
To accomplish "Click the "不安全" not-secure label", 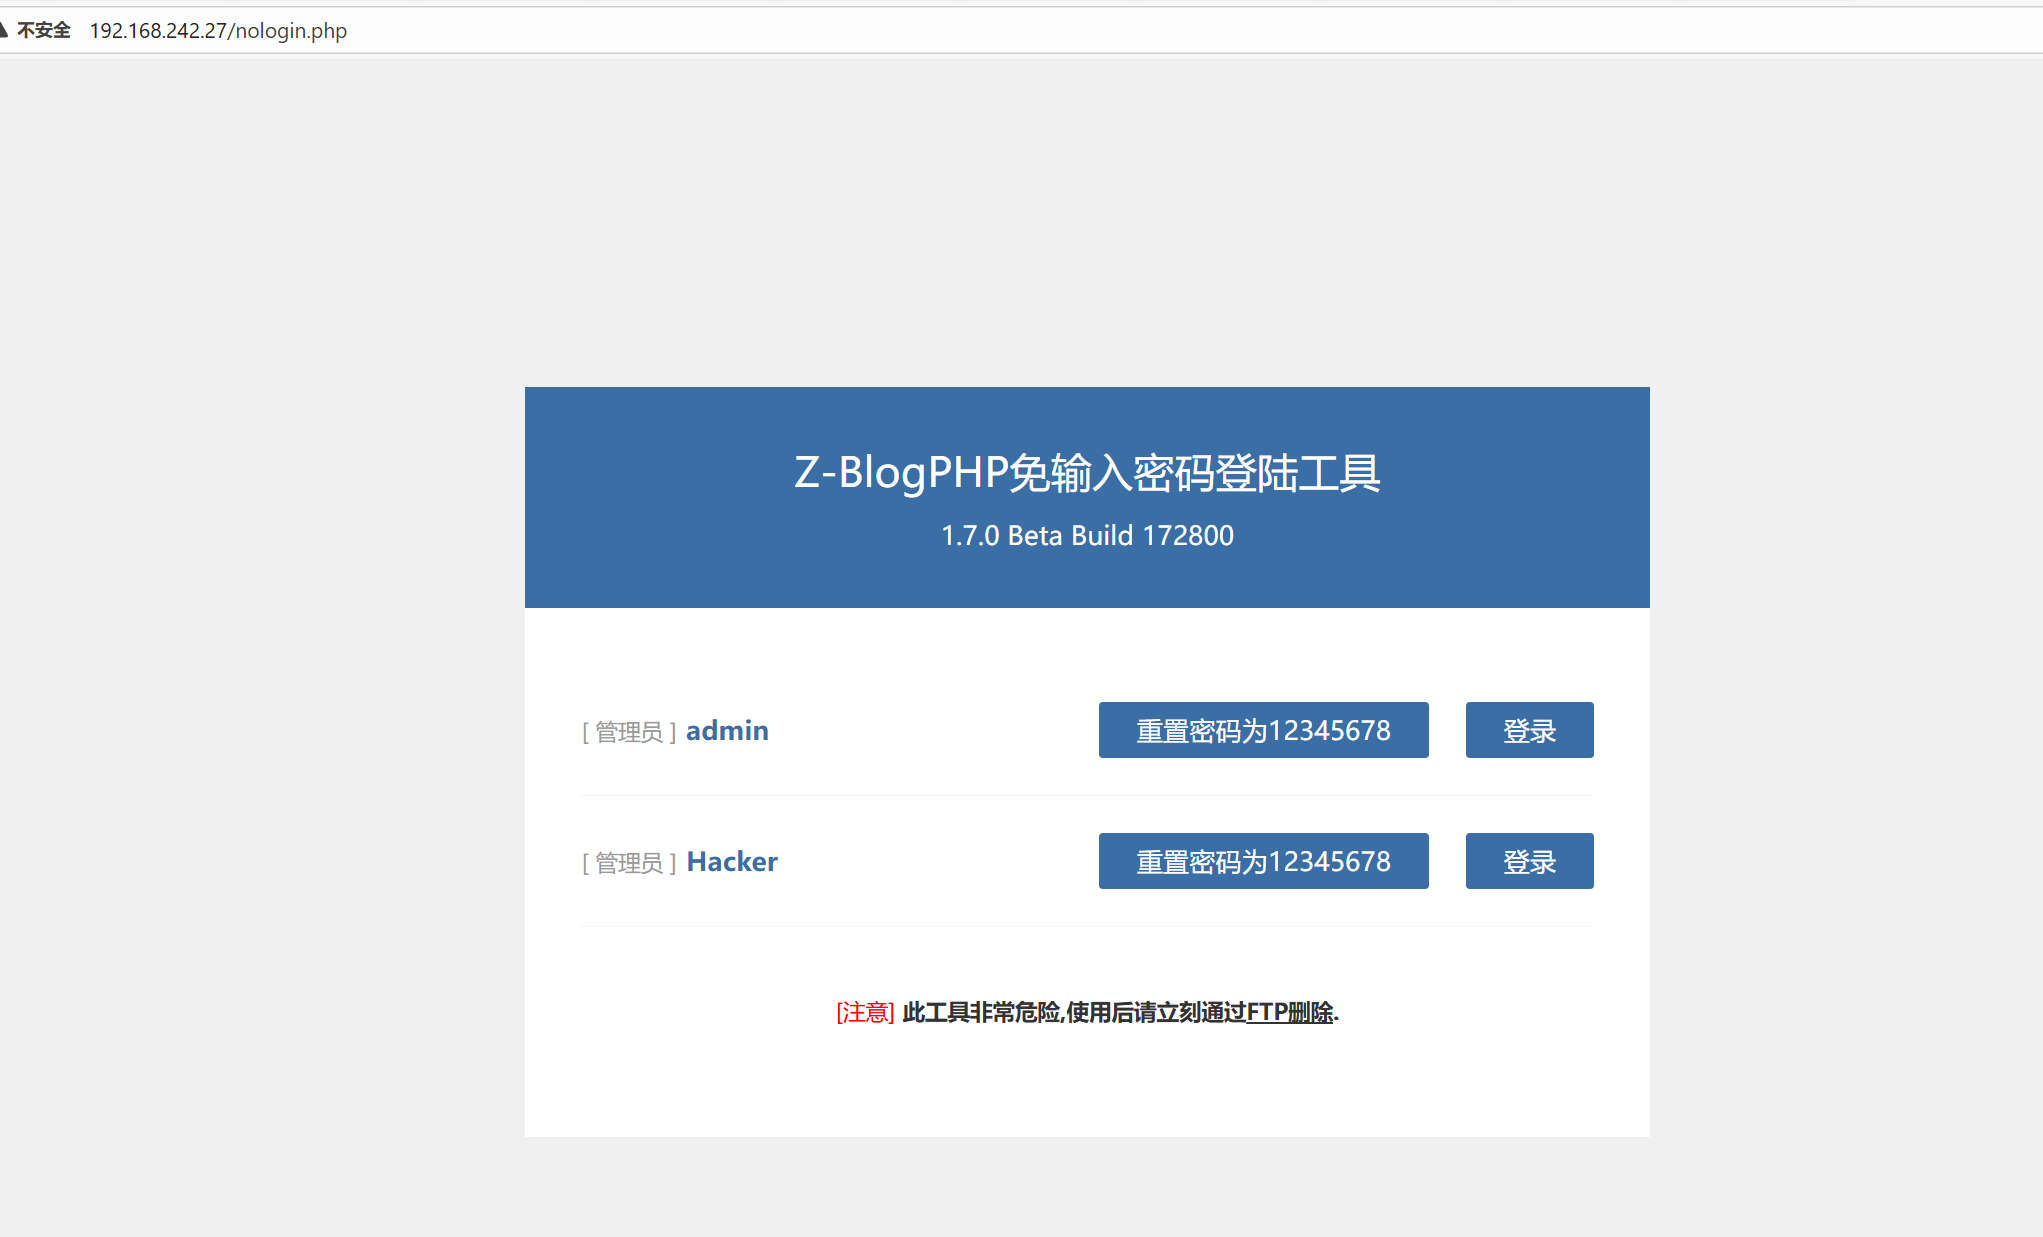I will [x=44, y=30].
